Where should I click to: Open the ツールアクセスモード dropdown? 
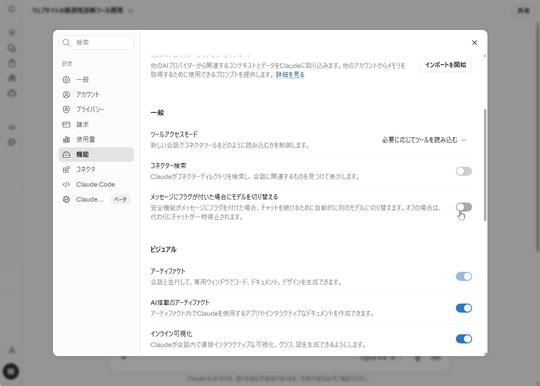pos(424,140)
